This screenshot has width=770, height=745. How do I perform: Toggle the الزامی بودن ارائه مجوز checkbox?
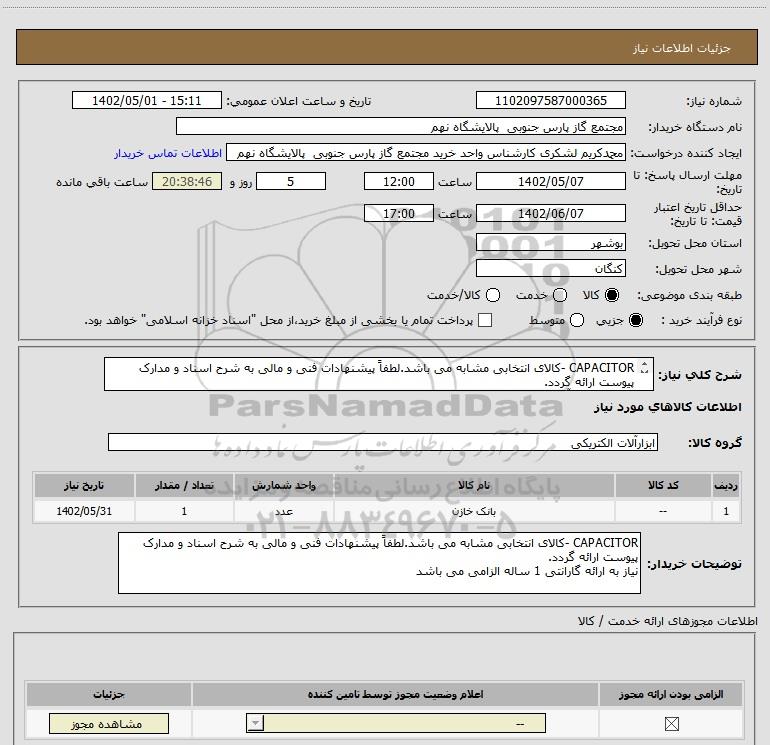[671, 724]
